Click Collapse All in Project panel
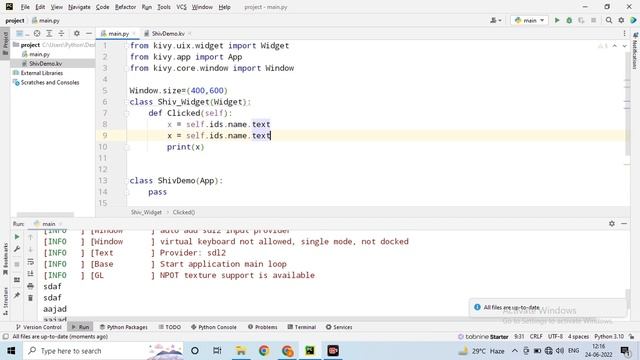The width and height of the screenshot is (640, 360). click(61, 33)
